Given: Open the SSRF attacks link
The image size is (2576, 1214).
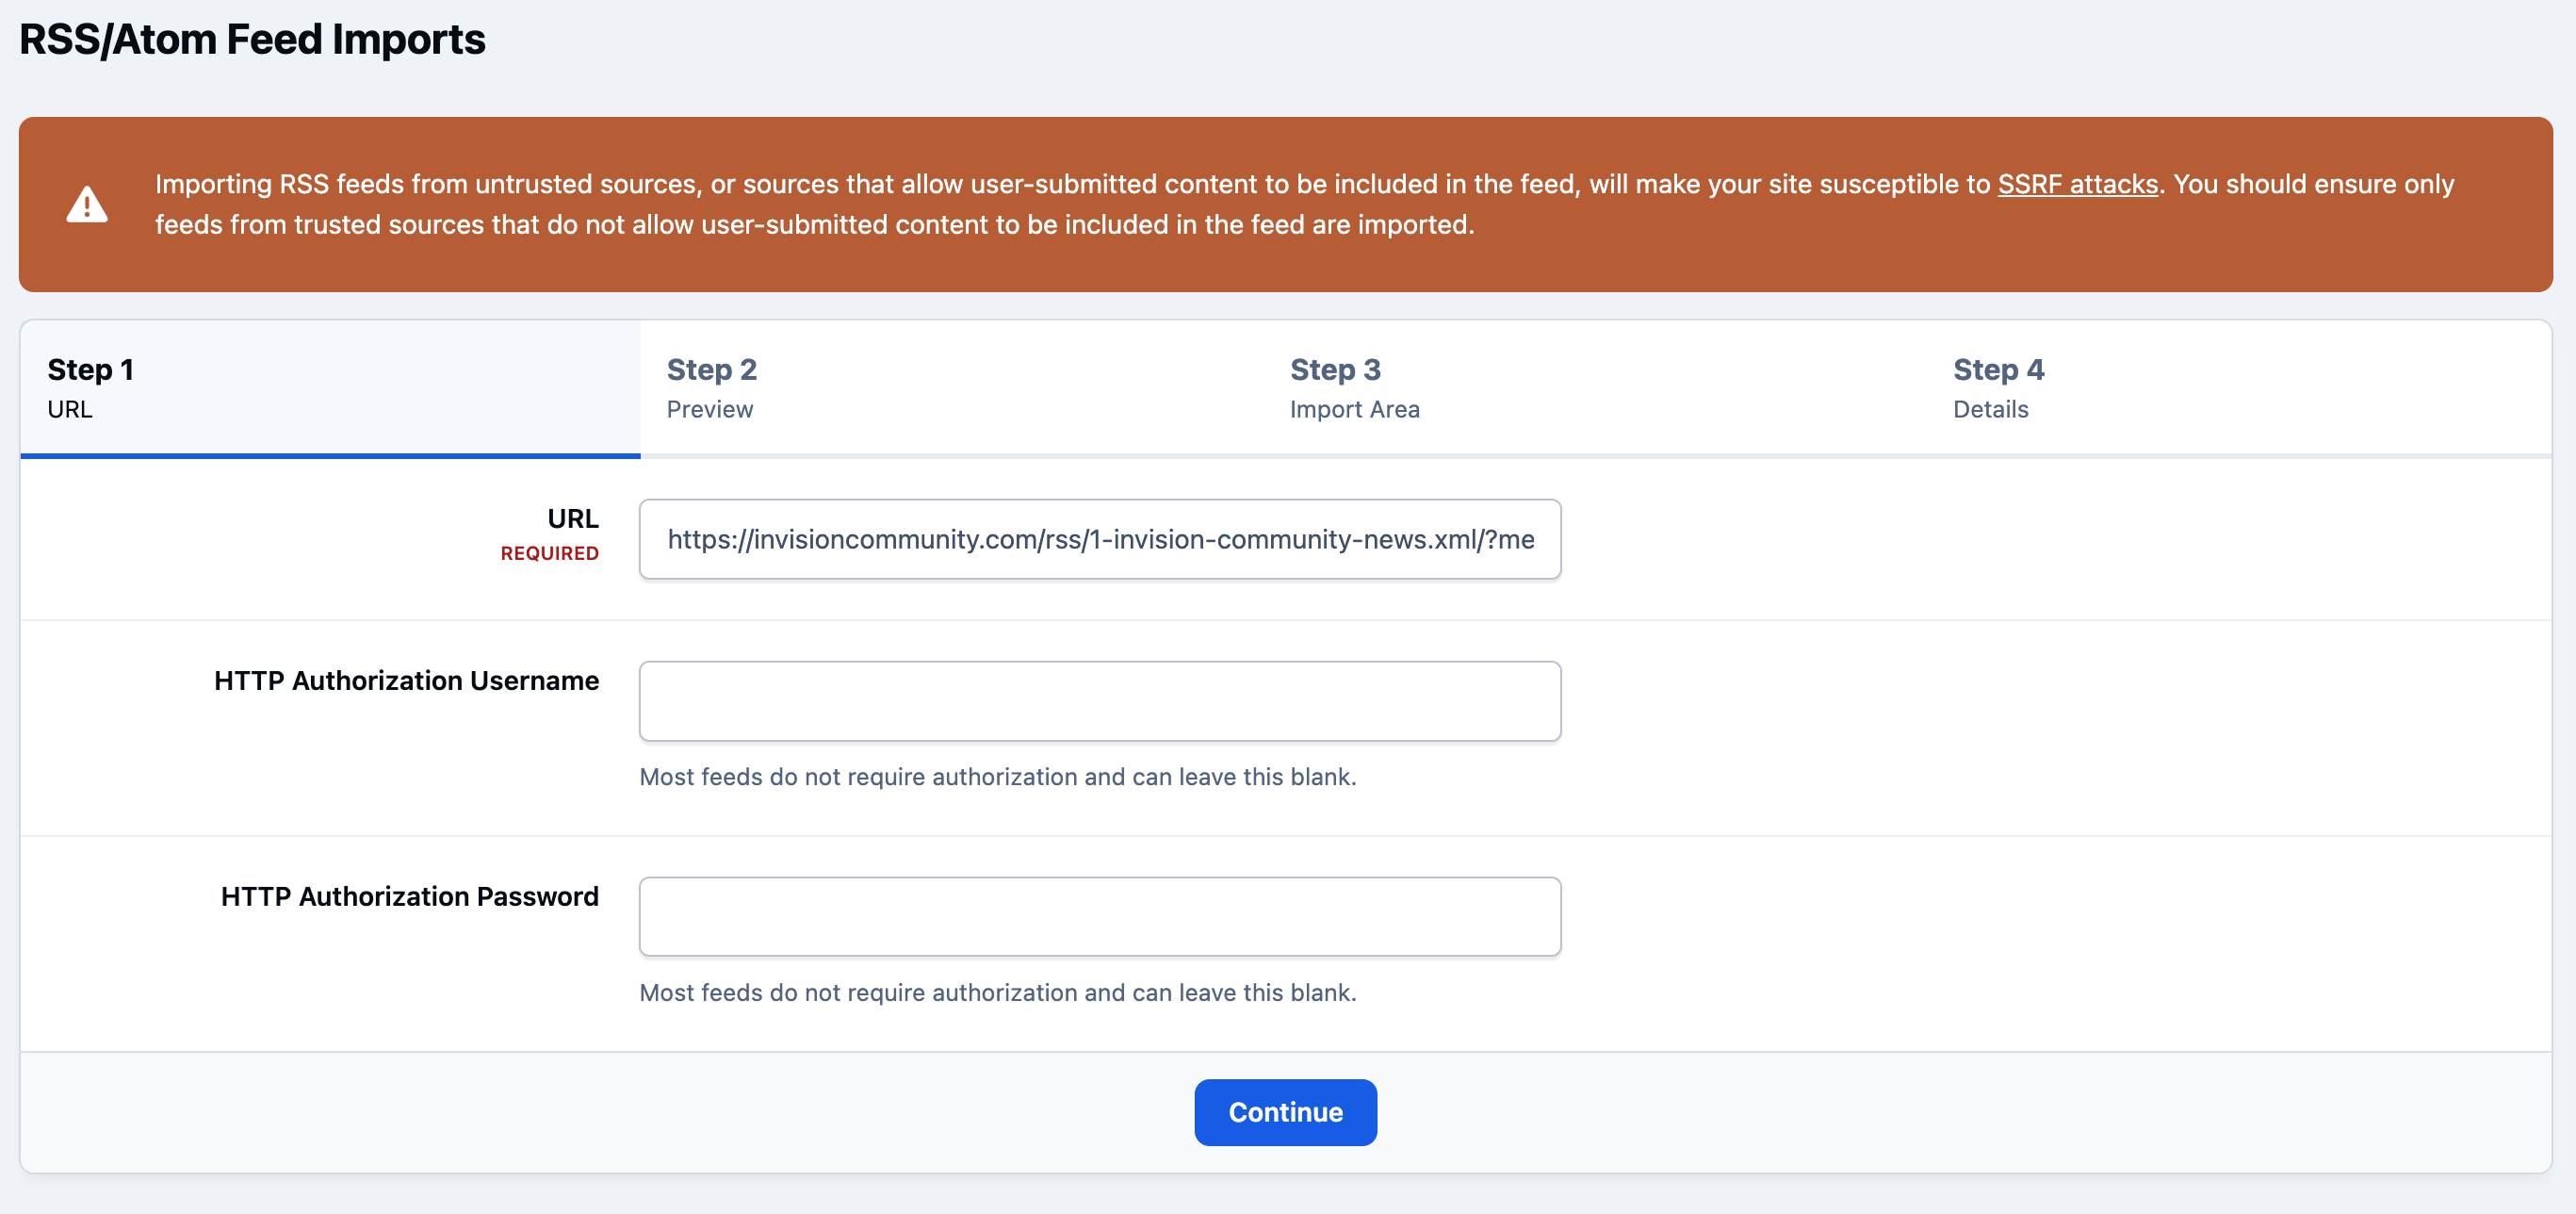Looking at the screenshot, I should (x=2077, y=184).
